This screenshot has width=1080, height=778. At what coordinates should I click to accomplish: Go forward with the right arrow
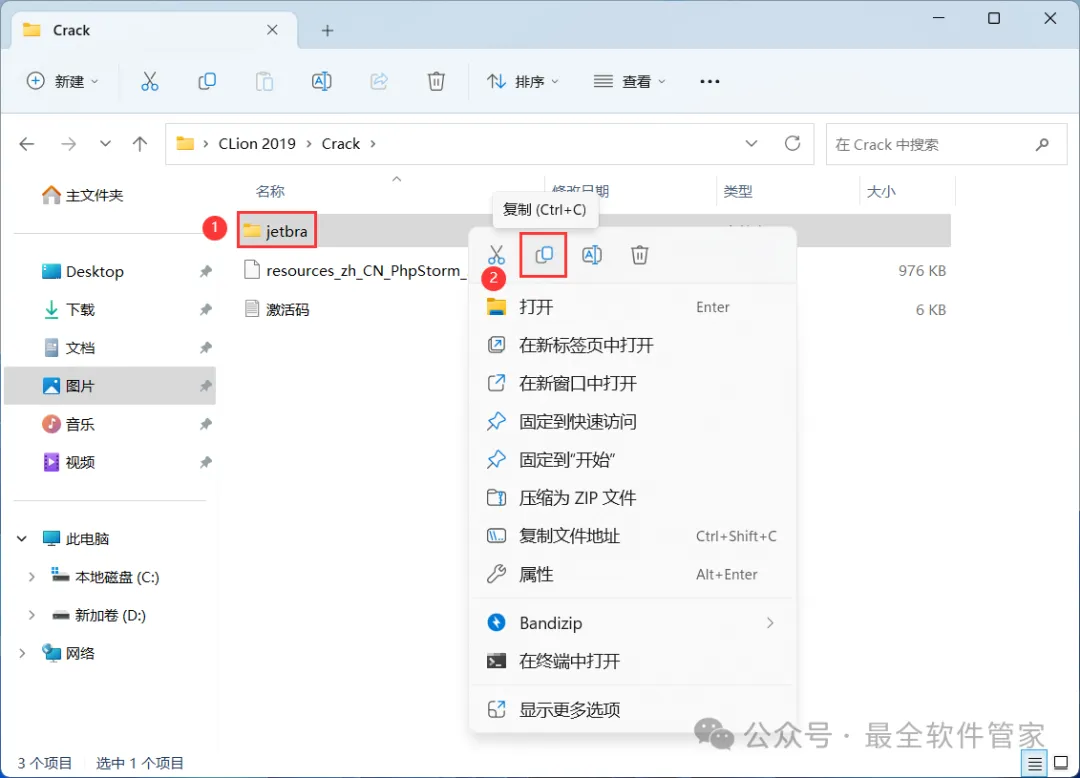point(68,144)
